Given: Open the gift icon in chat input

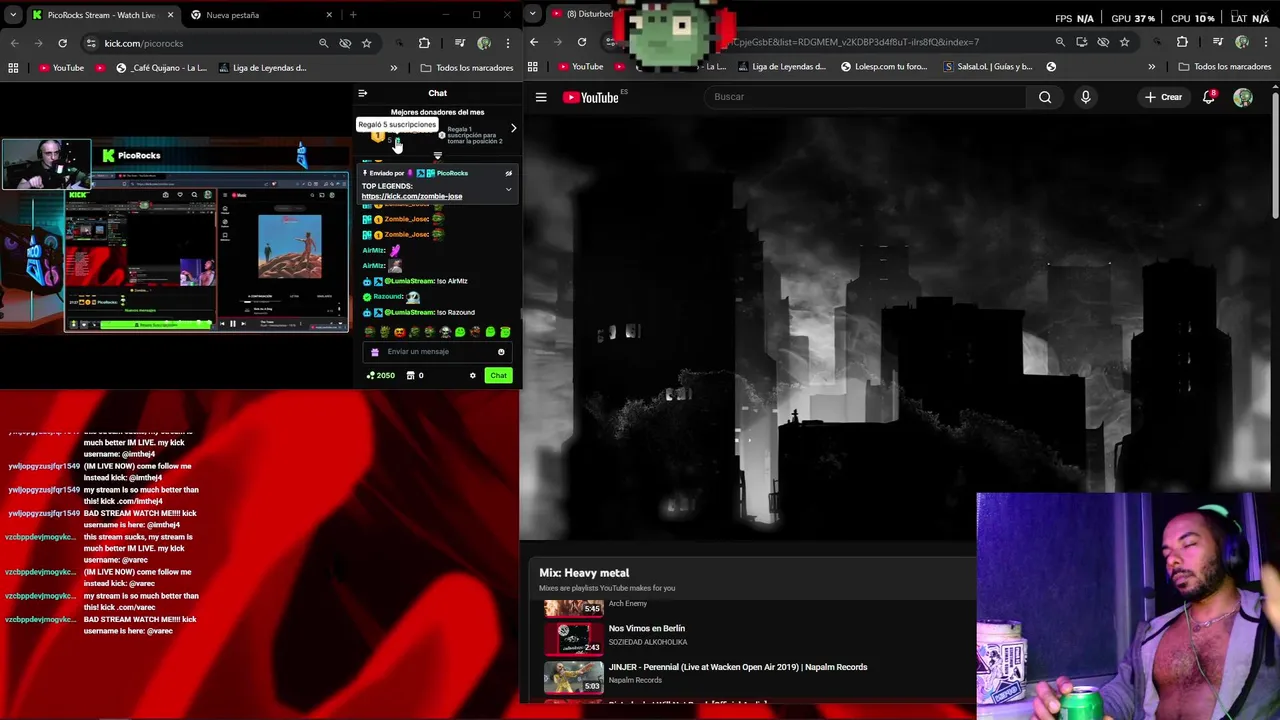Looking at the screenshot, I should click(x=375, y=351).
